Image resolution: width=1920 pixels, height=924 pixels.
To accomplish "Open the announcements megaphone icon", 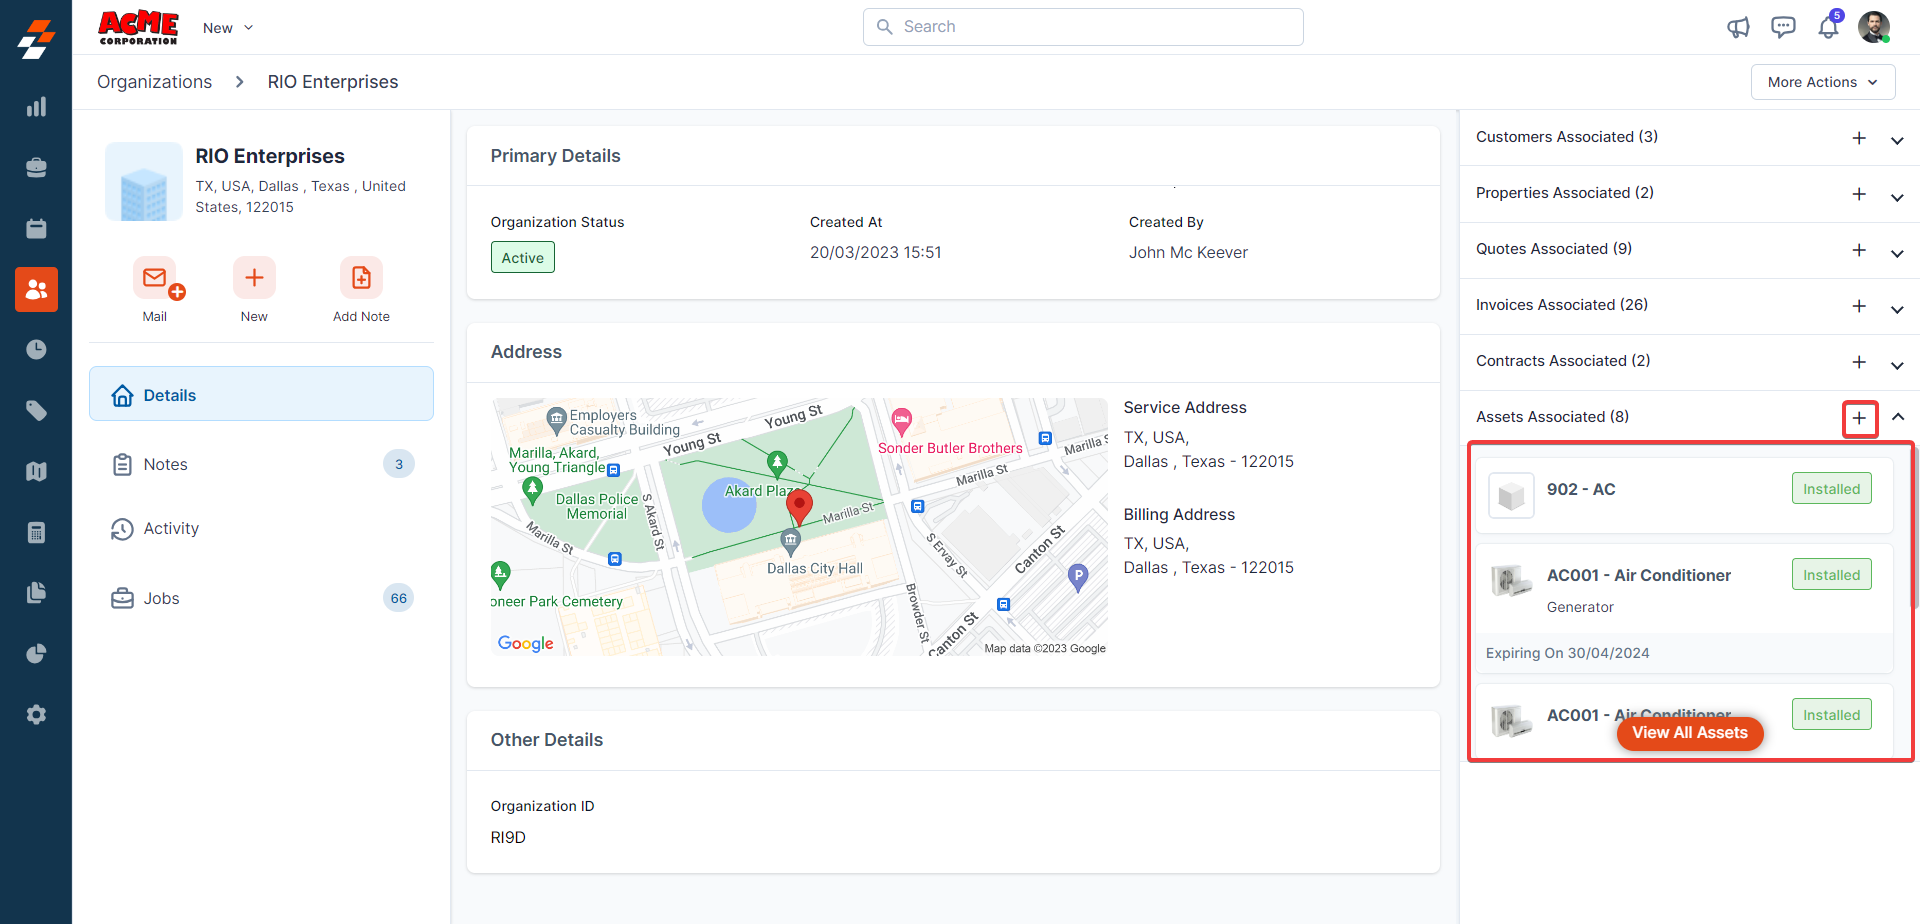I will (1738, 27).
